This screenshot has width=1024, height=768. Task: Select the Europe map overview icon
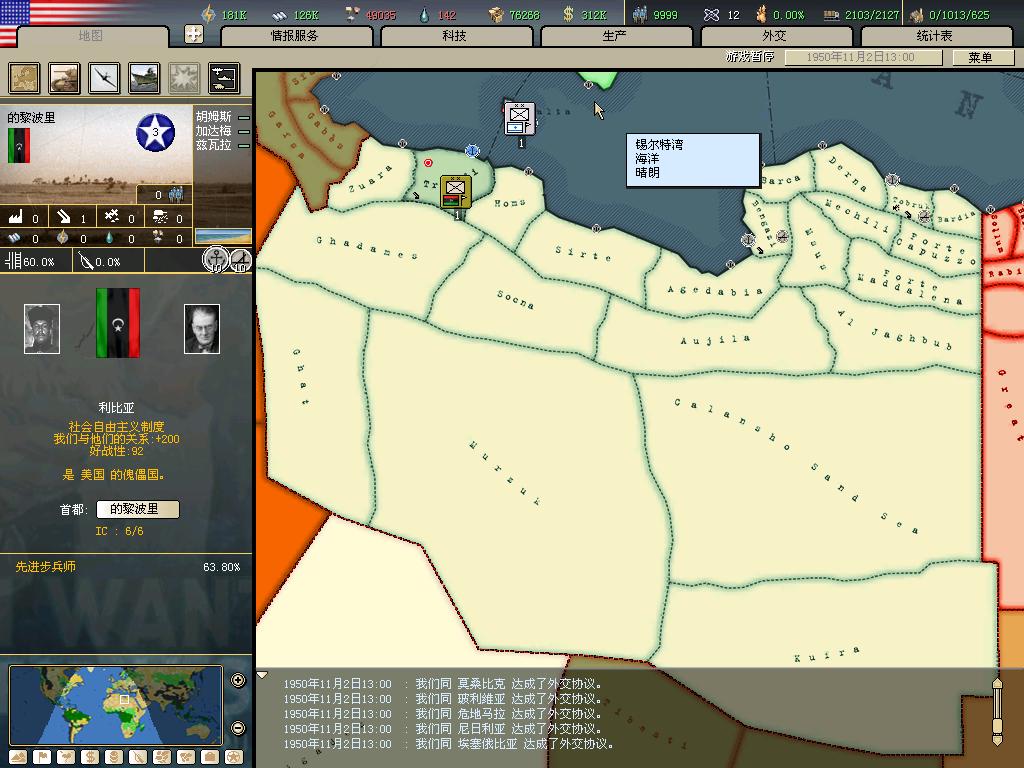tap(24, 78)
